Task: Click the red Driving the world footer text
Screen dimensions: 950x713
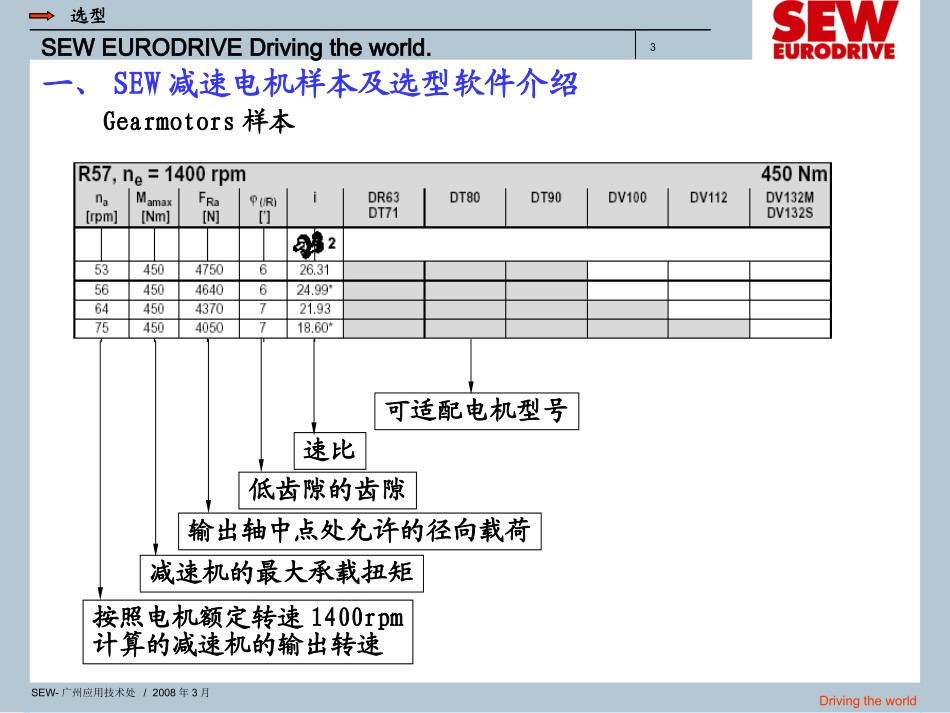Action: [868, 701]
